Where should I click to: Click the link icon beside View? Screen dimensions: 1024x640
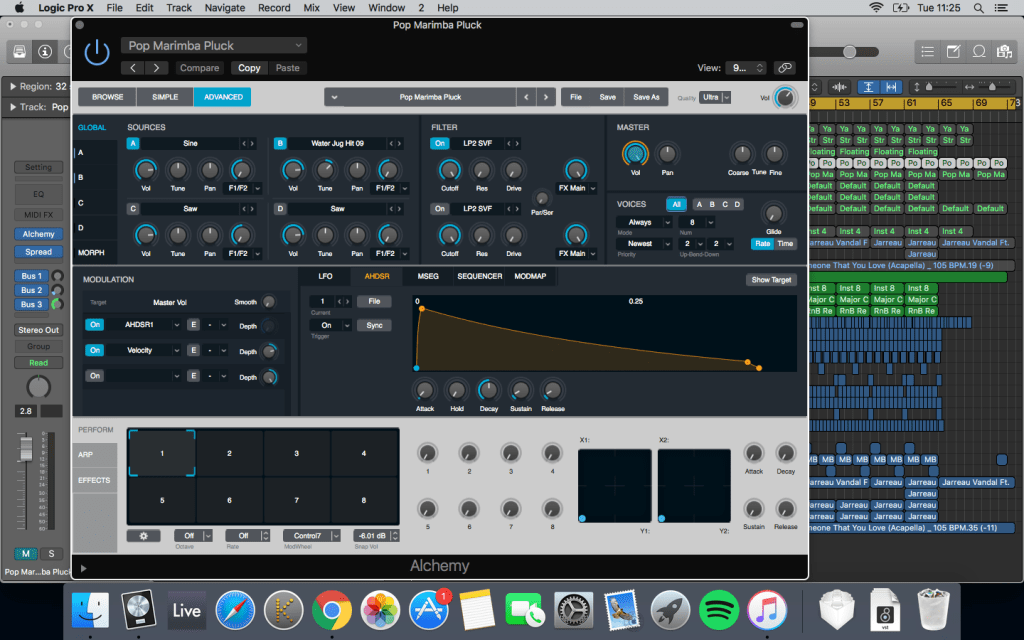pyautogui.click(x=785, y=68)
